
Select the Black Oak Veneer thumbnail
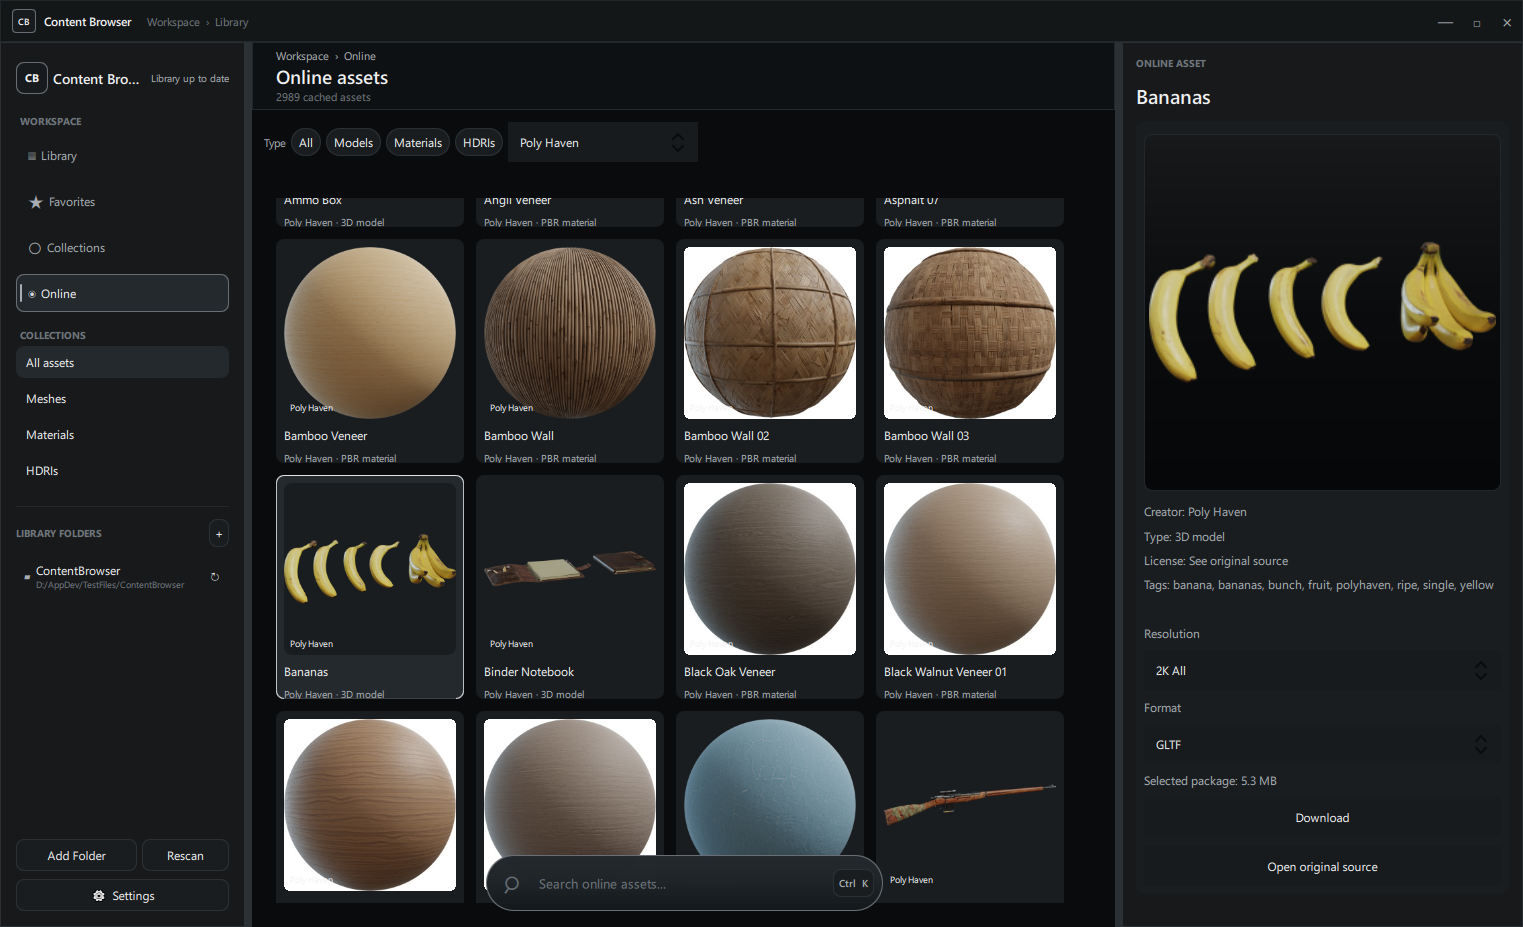(770, 569)
